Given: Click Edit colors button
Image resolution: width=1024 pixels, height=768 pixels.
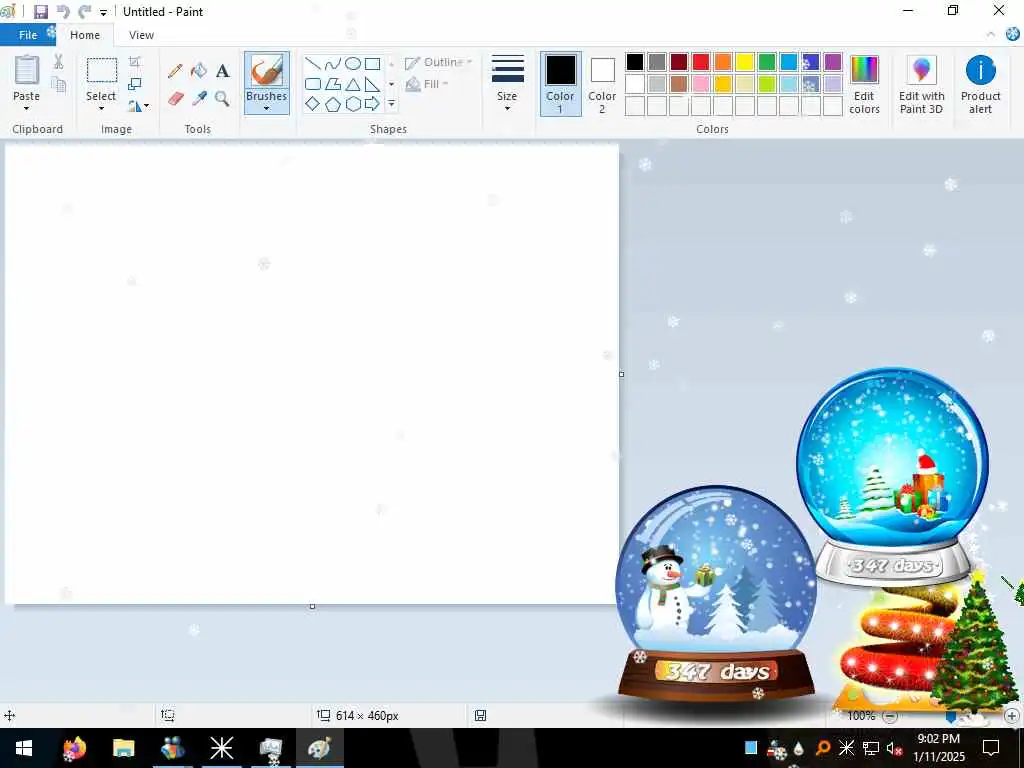Looking at the screenshot, I should [864, 85].
